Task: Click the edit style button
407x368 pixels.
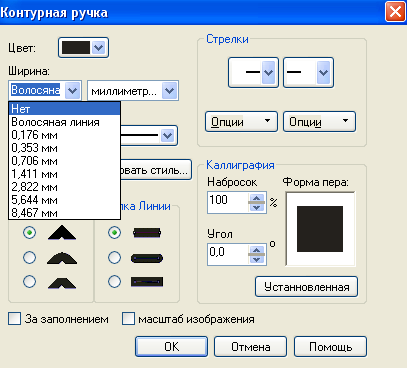Action: [156, 170]
